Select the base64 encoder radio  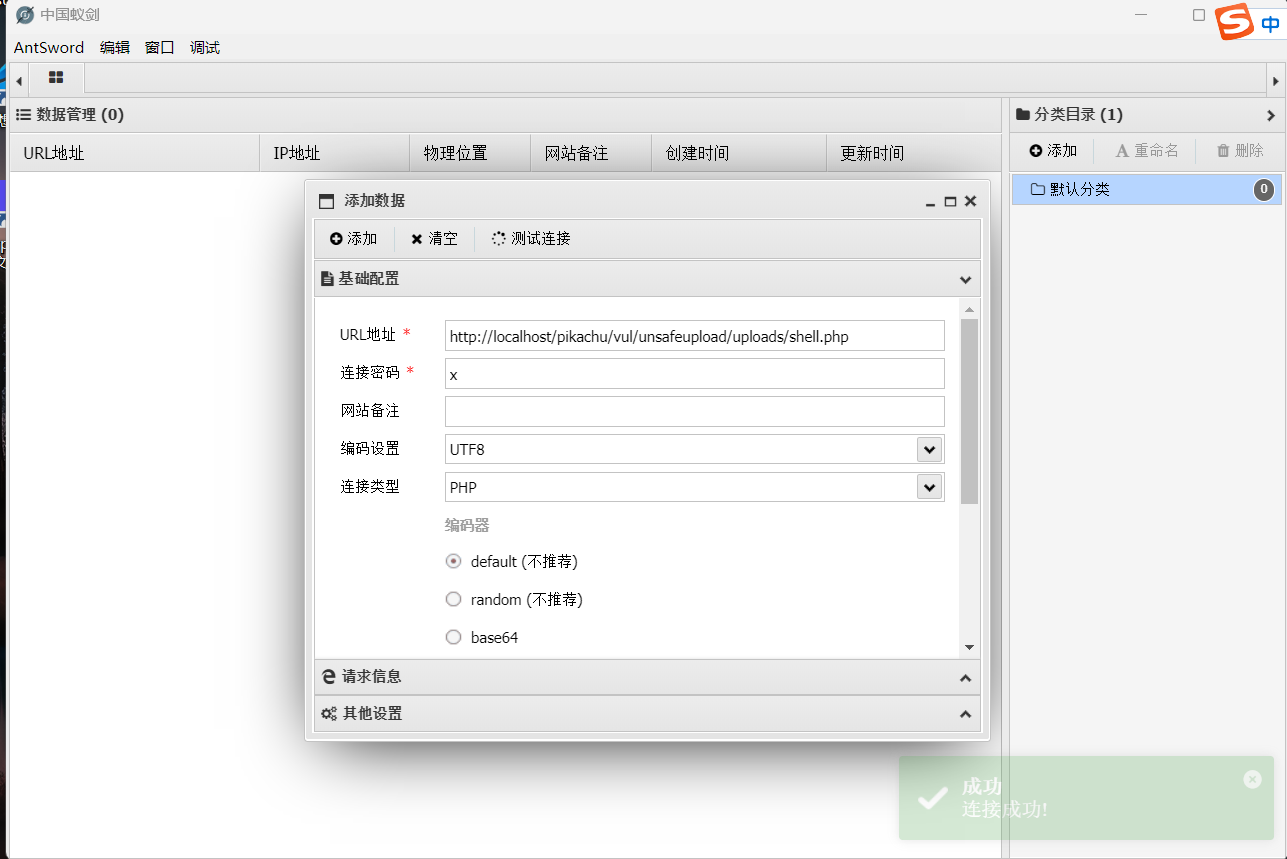[x=453, y=637]
